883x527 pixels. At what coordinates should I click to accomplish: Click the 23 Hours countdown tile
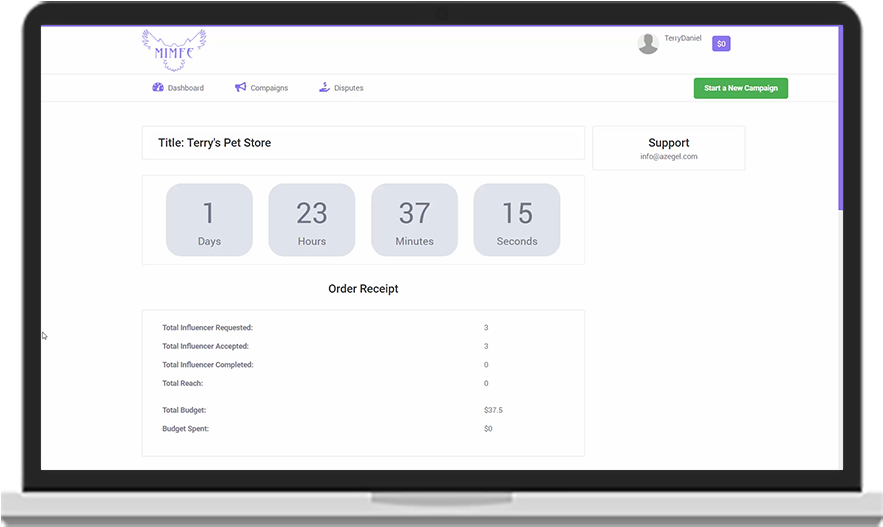[x=311, y=220]
